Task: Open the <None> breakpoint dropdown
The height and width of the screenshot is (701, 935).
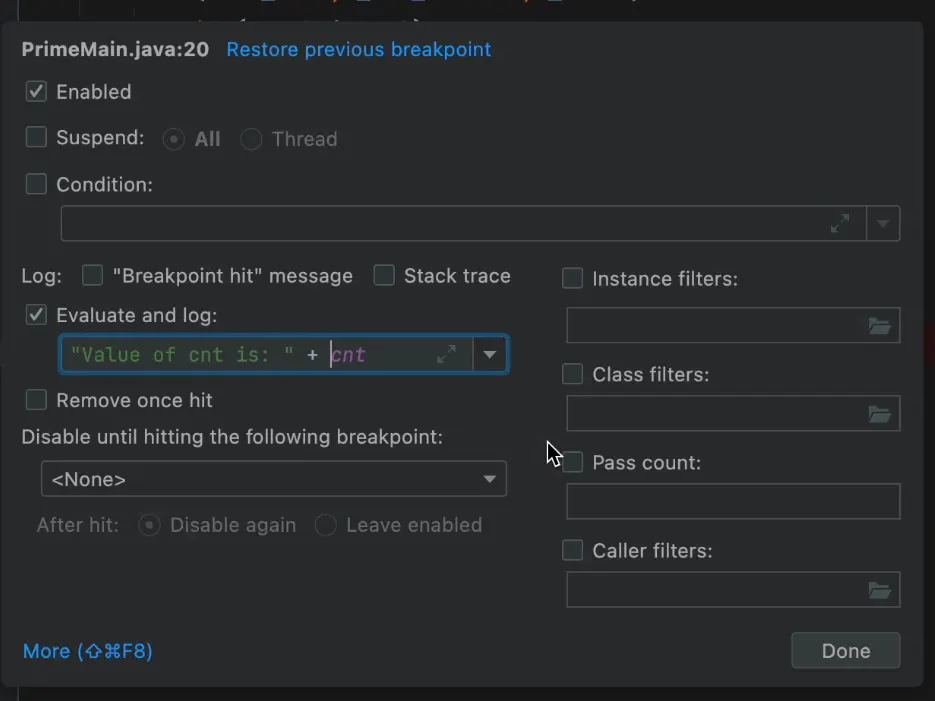Action: 273,479
